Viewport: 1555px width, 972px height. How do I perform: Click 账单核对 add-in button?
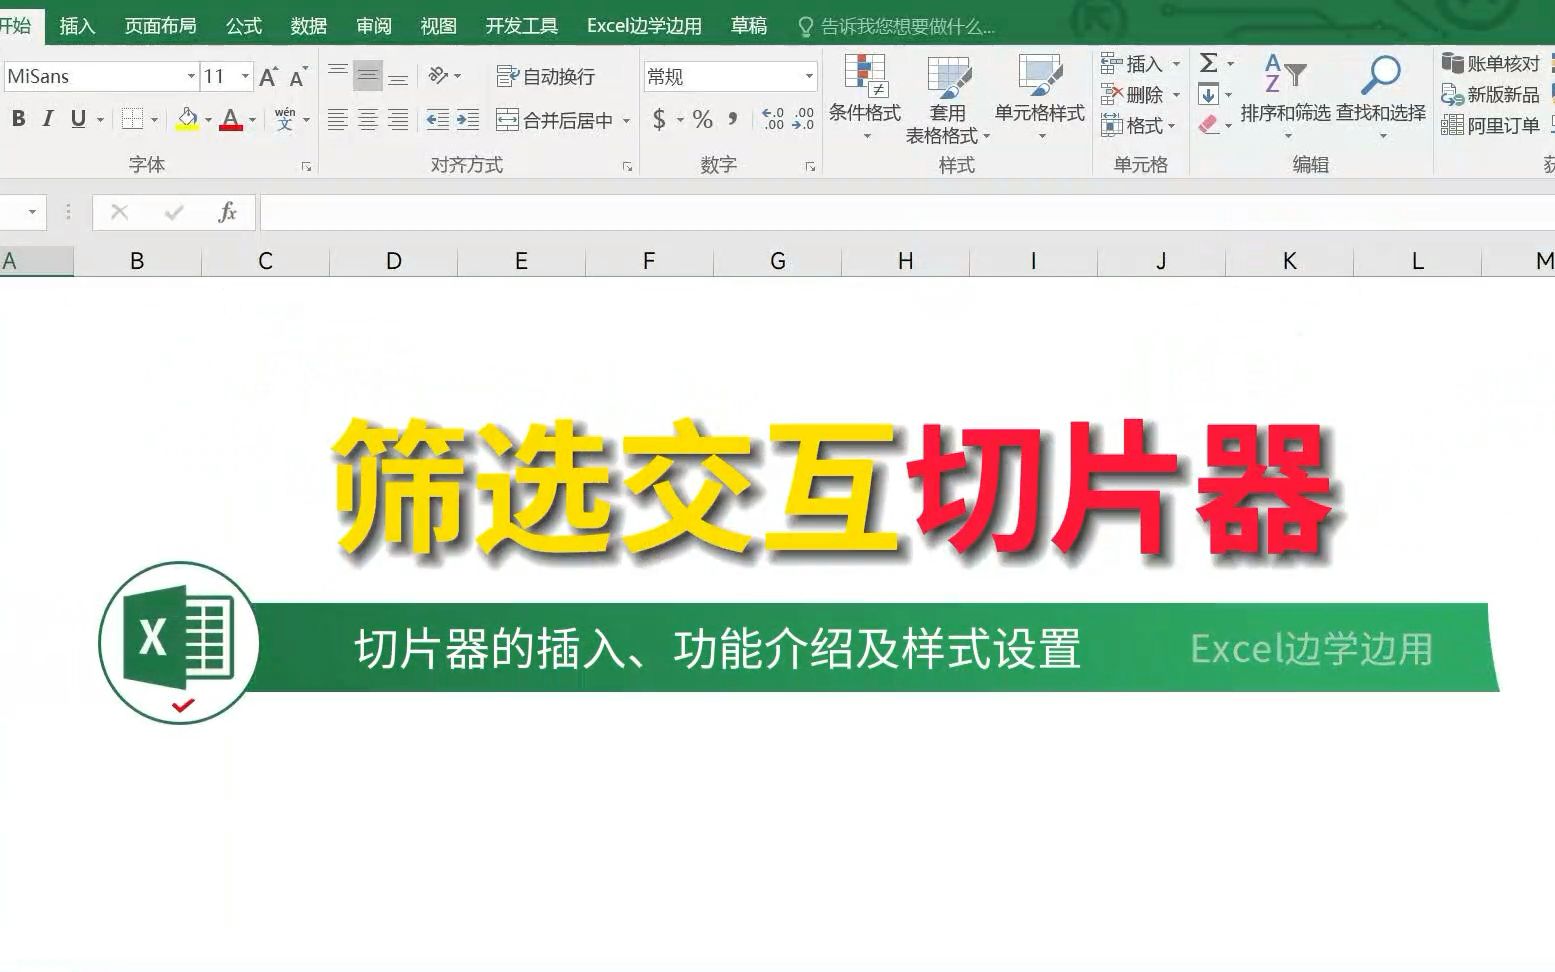[x=1491, y=63]
